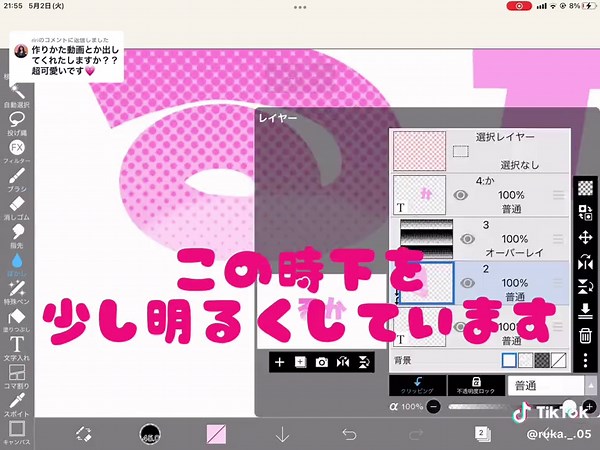Adjust the alpha opacity slider

pos(513,406)
